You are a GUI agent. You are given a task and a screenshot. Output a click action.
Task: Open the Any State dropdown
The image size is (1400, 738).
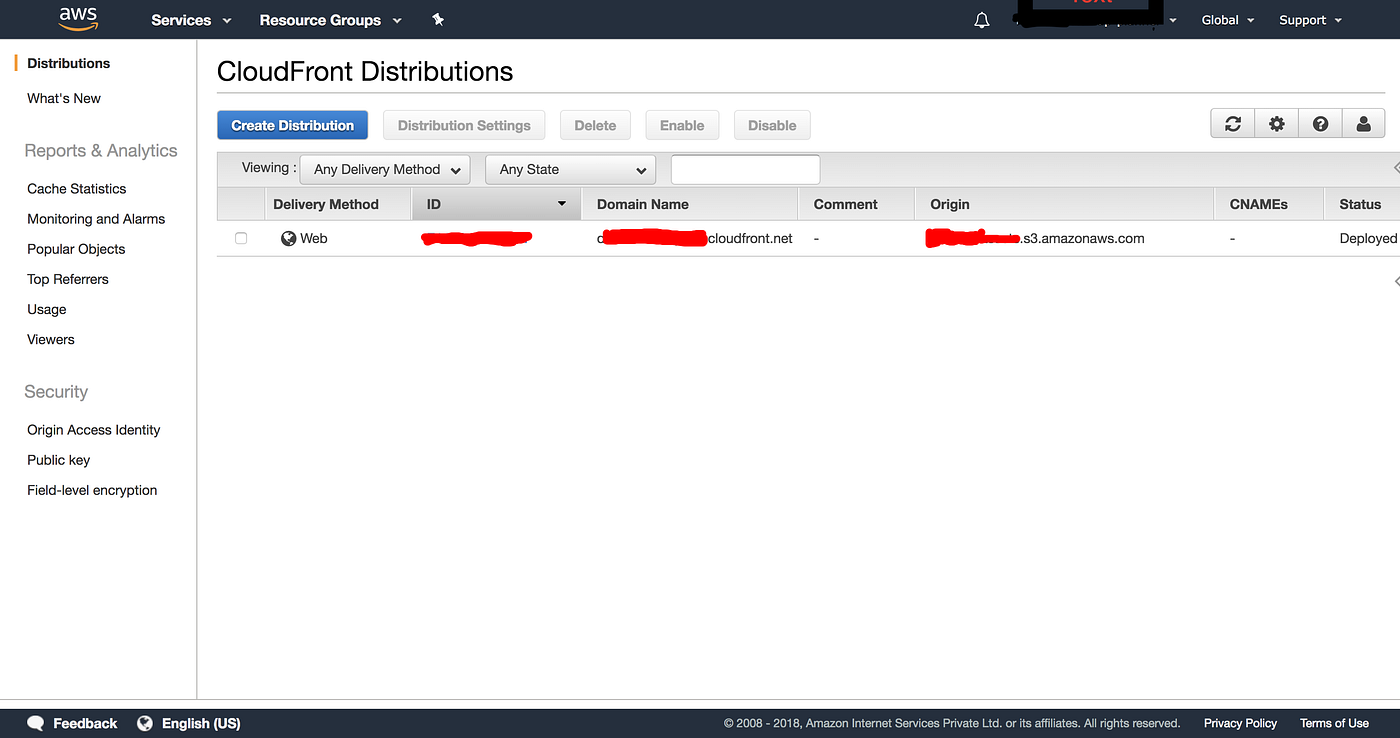(x=570, y=169)
